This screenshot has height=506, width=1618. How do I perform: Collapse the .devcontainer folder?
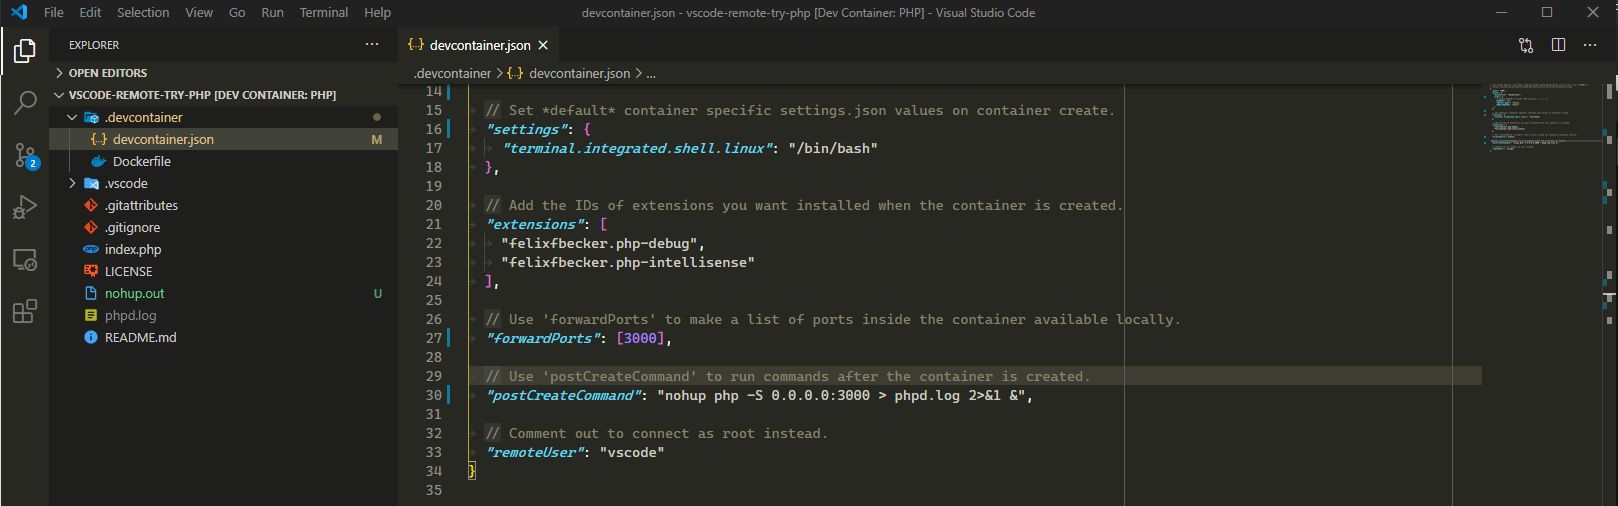point(72,117)
